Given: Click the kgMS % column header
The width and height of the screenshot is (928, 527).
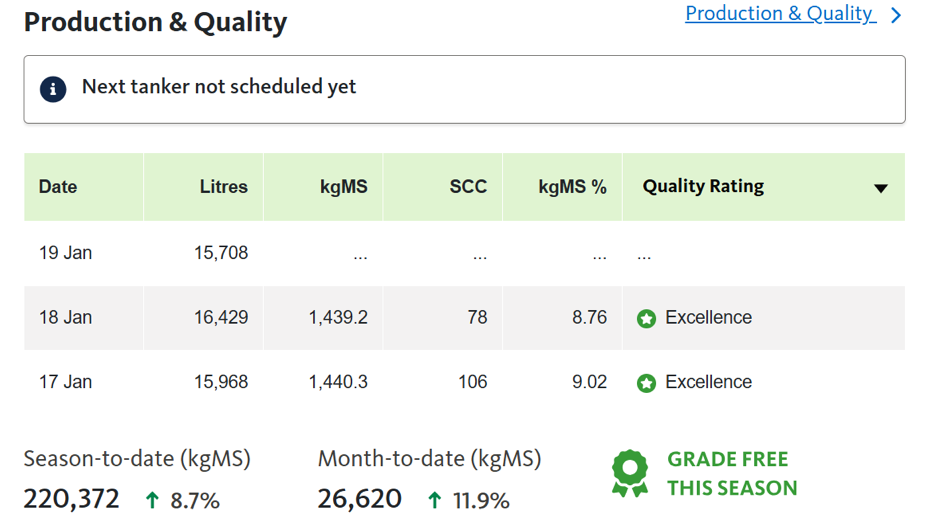Looking at the screenshot, I should coord(572,187).
